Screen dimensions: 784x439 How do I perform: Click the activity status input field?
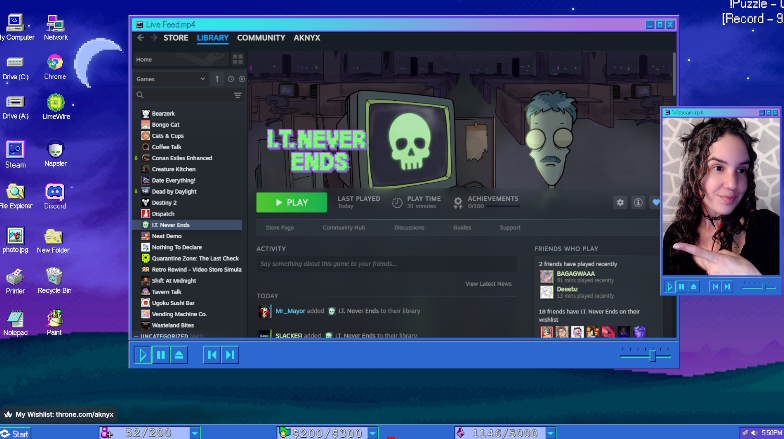coord(386,264)
